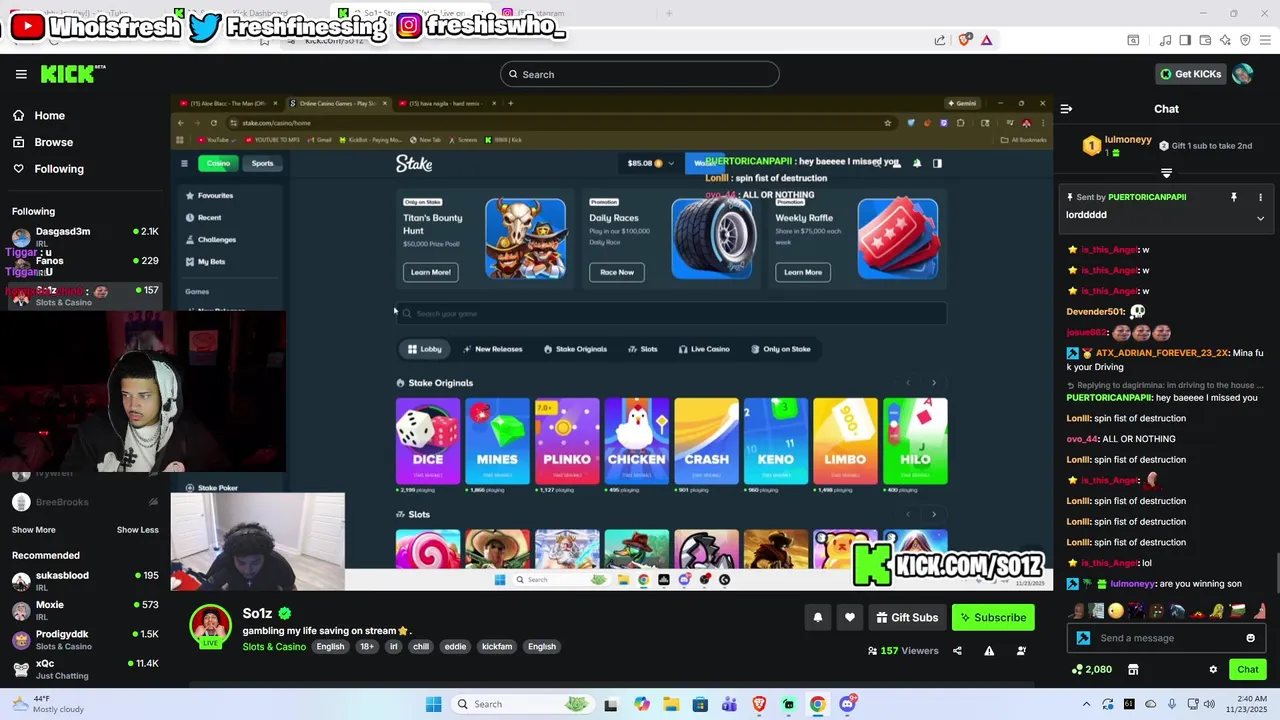Screen dimensions: 1280x720
Task: Open weather widget 44°F
Action: click(48, 704)
